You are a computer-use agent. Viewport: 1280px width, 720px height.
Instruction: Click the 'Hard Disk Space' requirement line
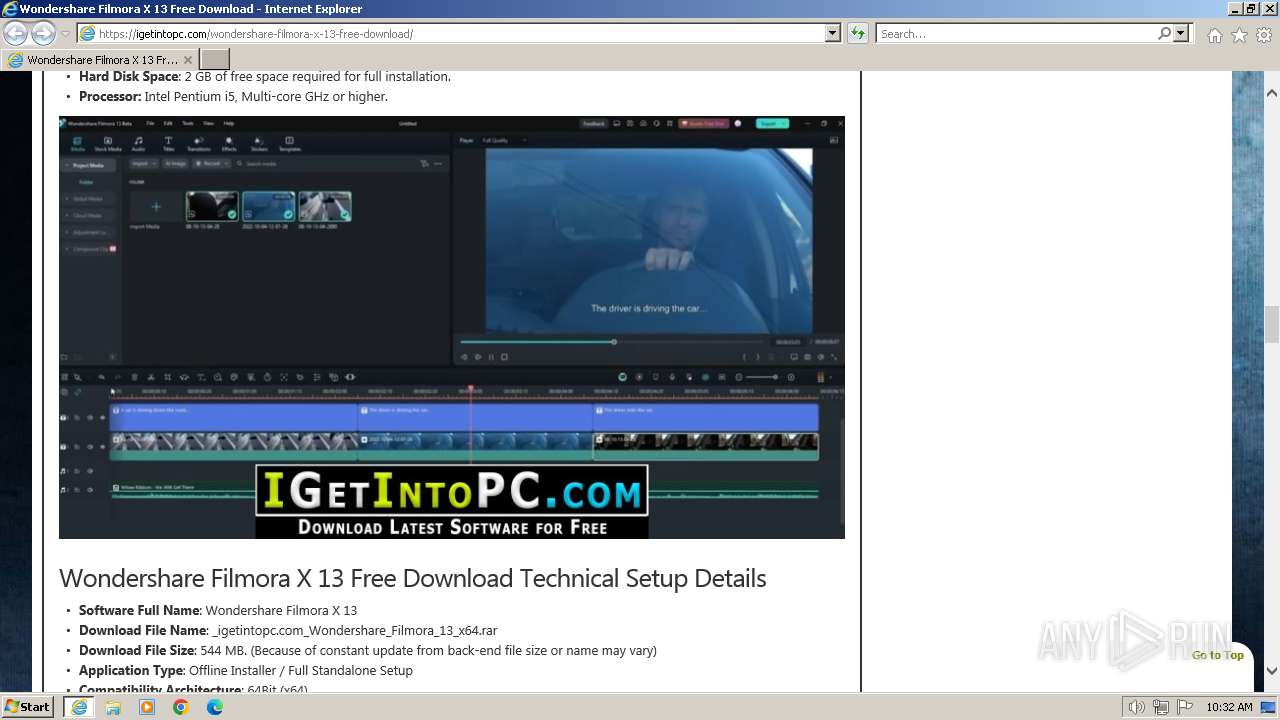pos(265,77)
